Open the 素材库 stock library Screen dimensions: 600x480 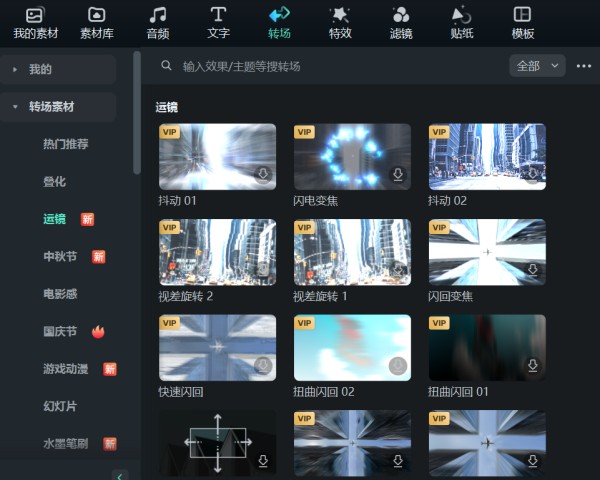(x=97, y=24)
